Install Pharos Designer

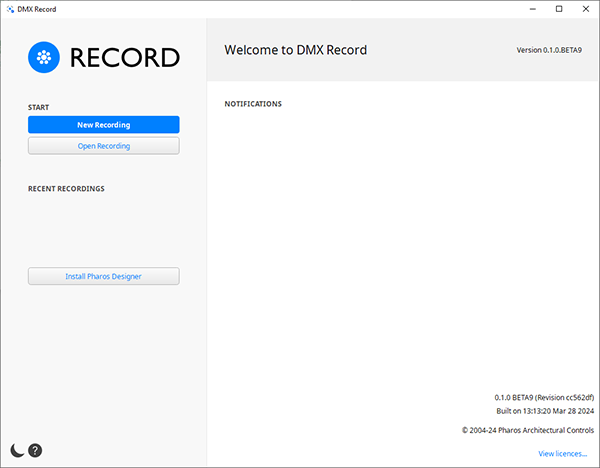point(104,276)
